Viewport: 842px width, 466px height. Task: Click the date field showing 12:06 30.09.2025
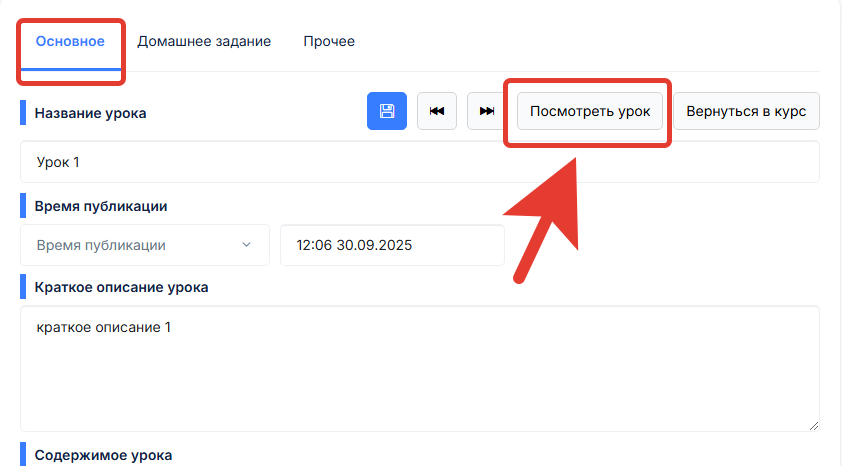point(393,245)
